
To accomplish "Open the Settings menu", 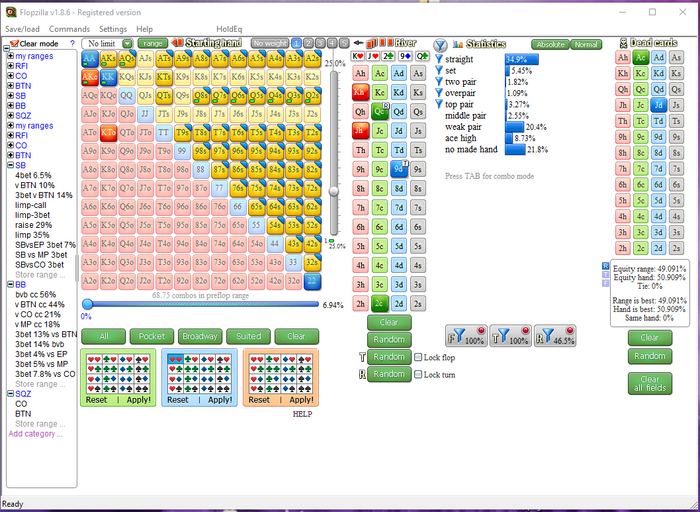I will (113, 29).
